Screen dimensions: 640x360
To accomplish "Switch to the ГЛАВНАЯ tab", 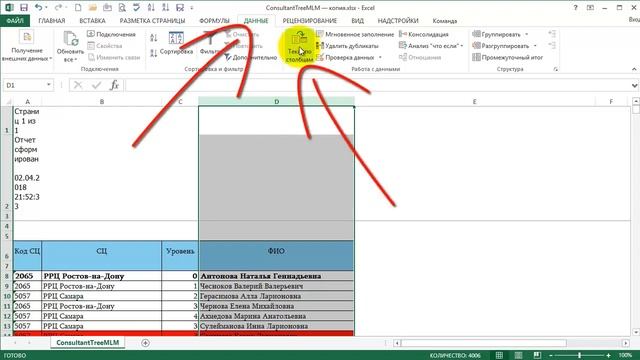I will pyautogui.click(x=52, y=20).
